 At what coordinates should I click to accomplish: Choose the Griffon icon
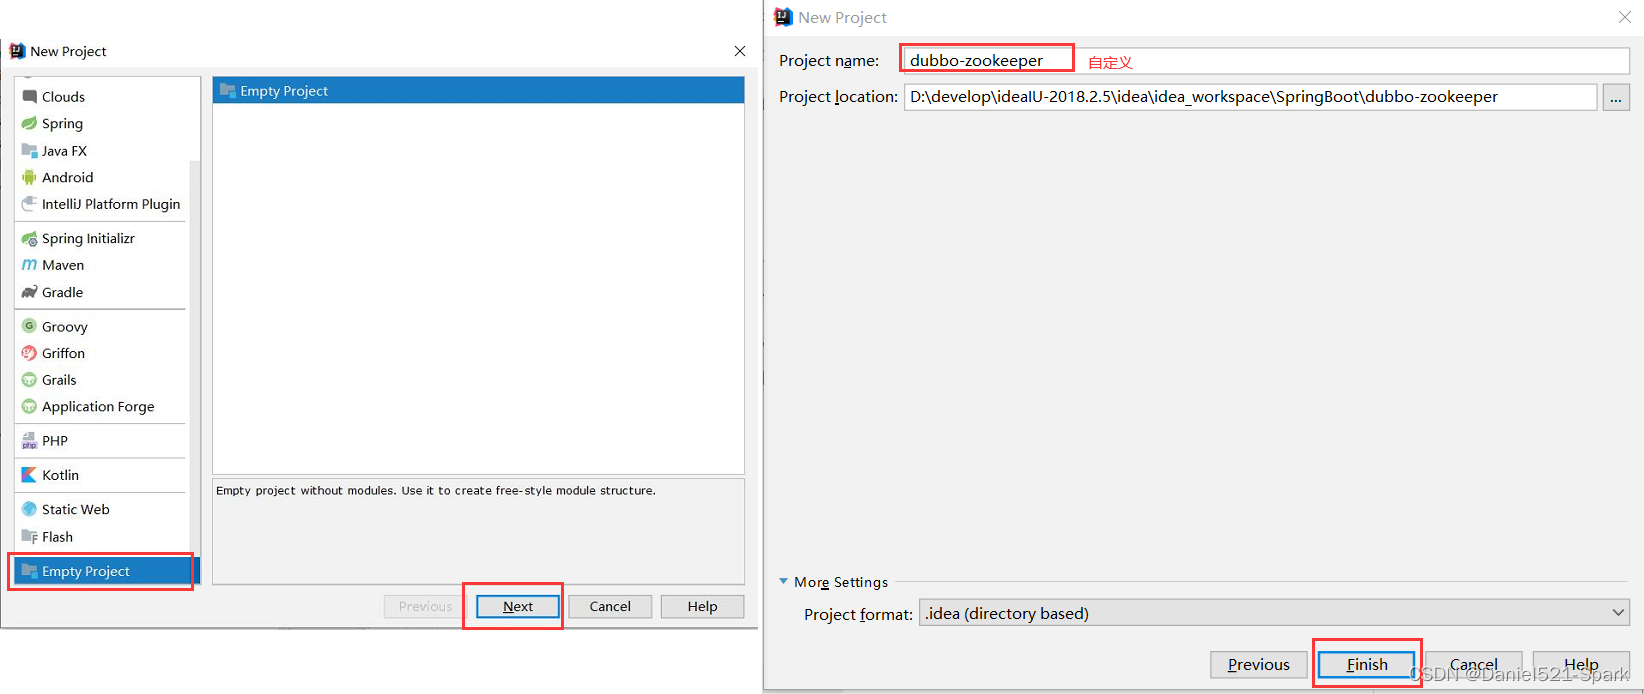coord(29,353)
